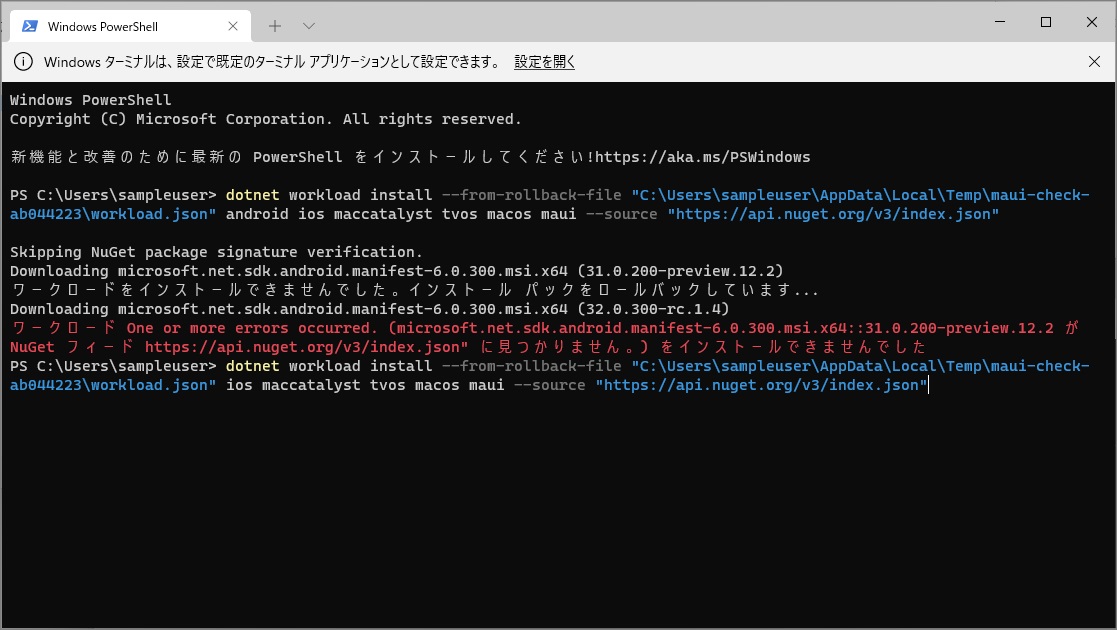Open settings via 設定を開く link
The height and width of the screenshot is (630, 1117).
(544, 62)
